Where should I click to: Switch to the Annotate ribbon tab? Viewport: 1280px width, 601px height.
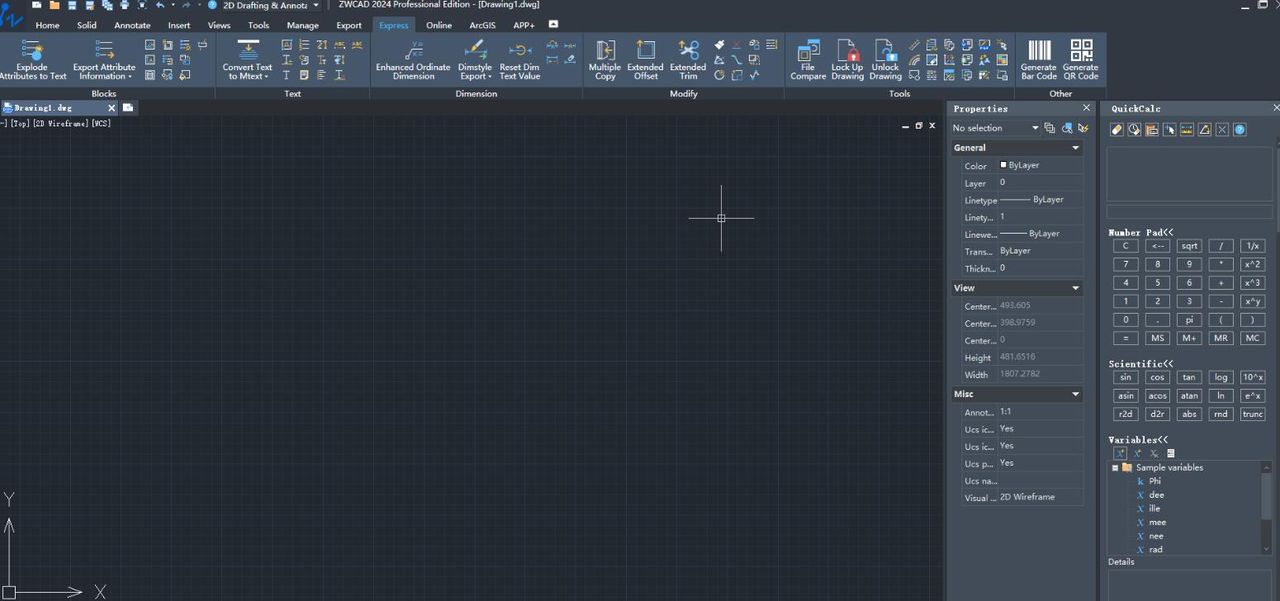(x=132, y=25)
